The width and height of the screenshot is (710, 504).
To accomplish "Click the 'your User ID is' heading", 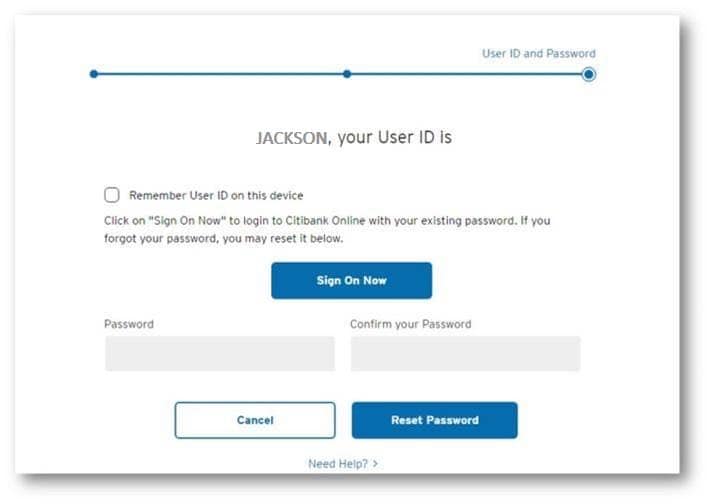I will [395, 137].
